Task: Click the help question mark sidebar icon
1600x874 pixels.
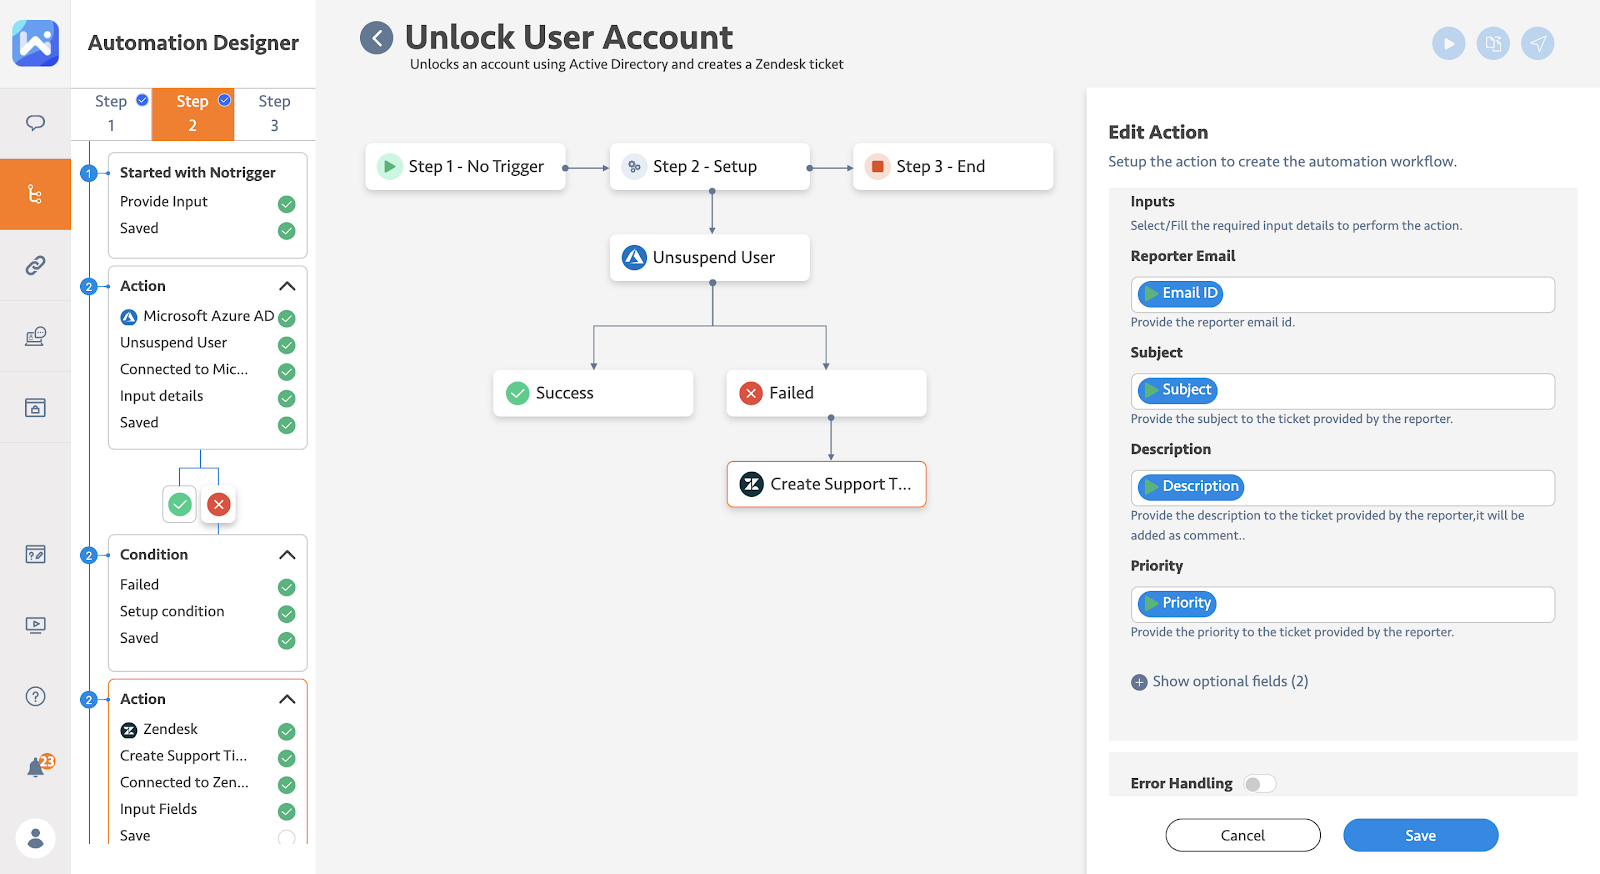Action: coord(35,696)
